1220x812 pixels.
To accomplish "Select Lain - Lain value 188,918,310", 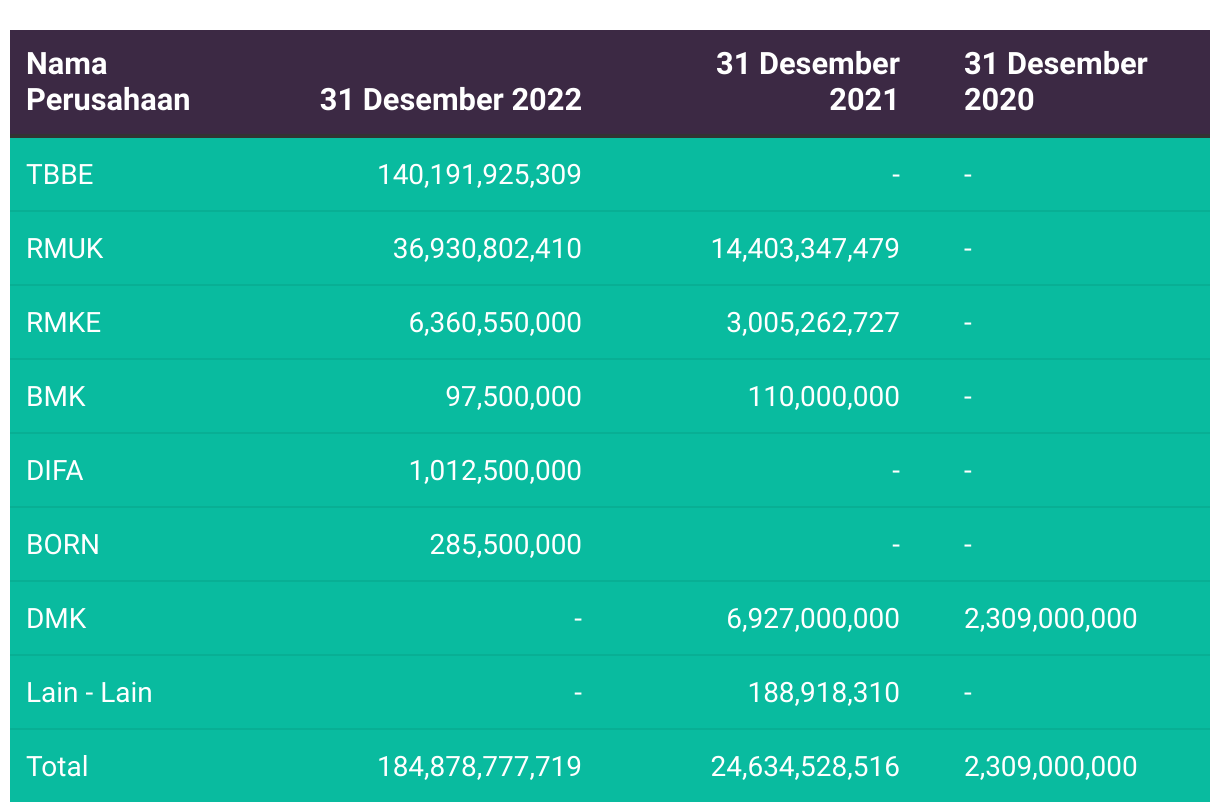I will point(823,693).
